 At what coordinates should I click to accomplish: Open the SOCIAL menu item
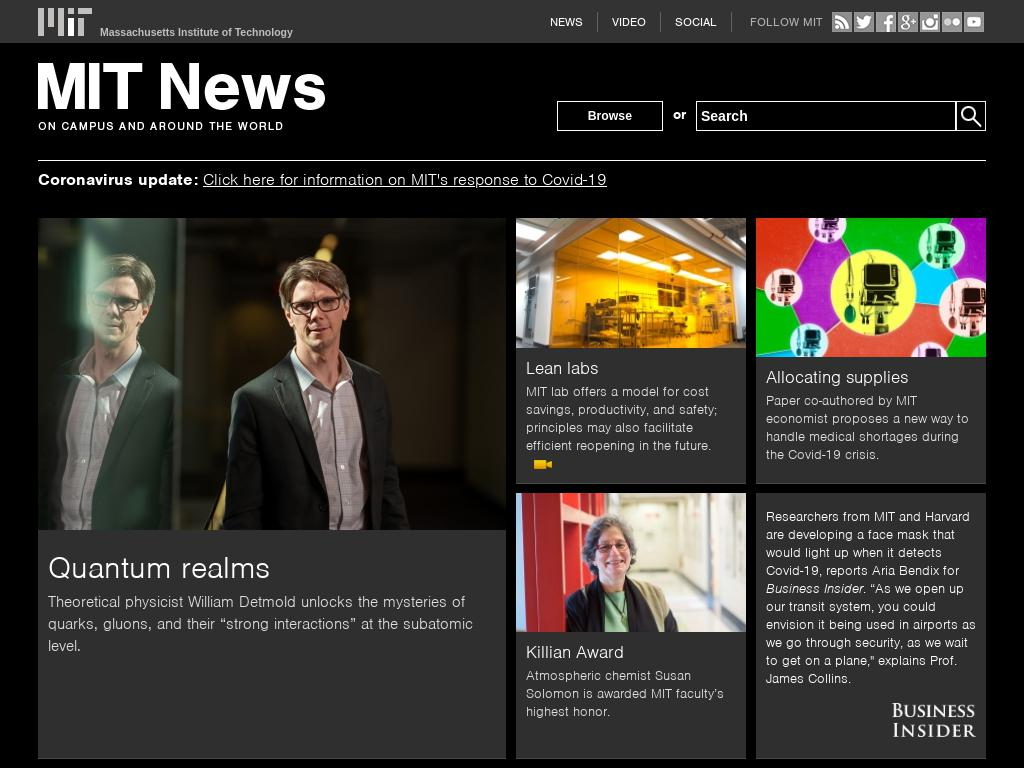[696, 22]
